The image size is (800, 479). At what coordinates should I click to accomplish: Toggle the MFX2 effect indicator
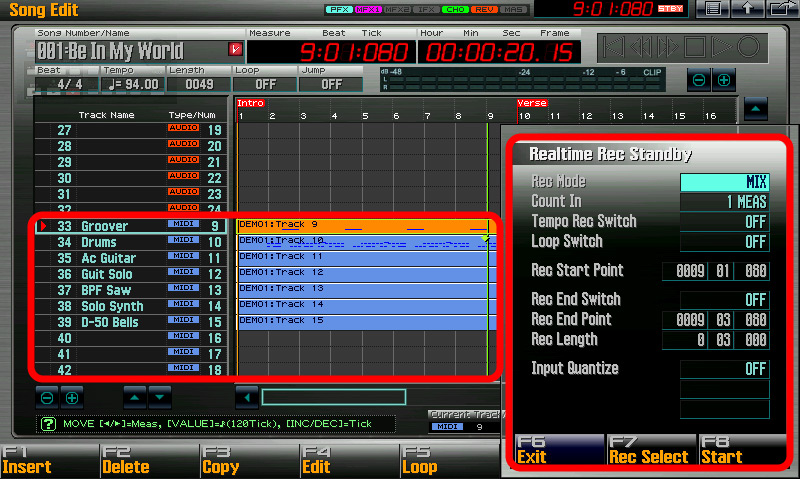click(397, 9)
